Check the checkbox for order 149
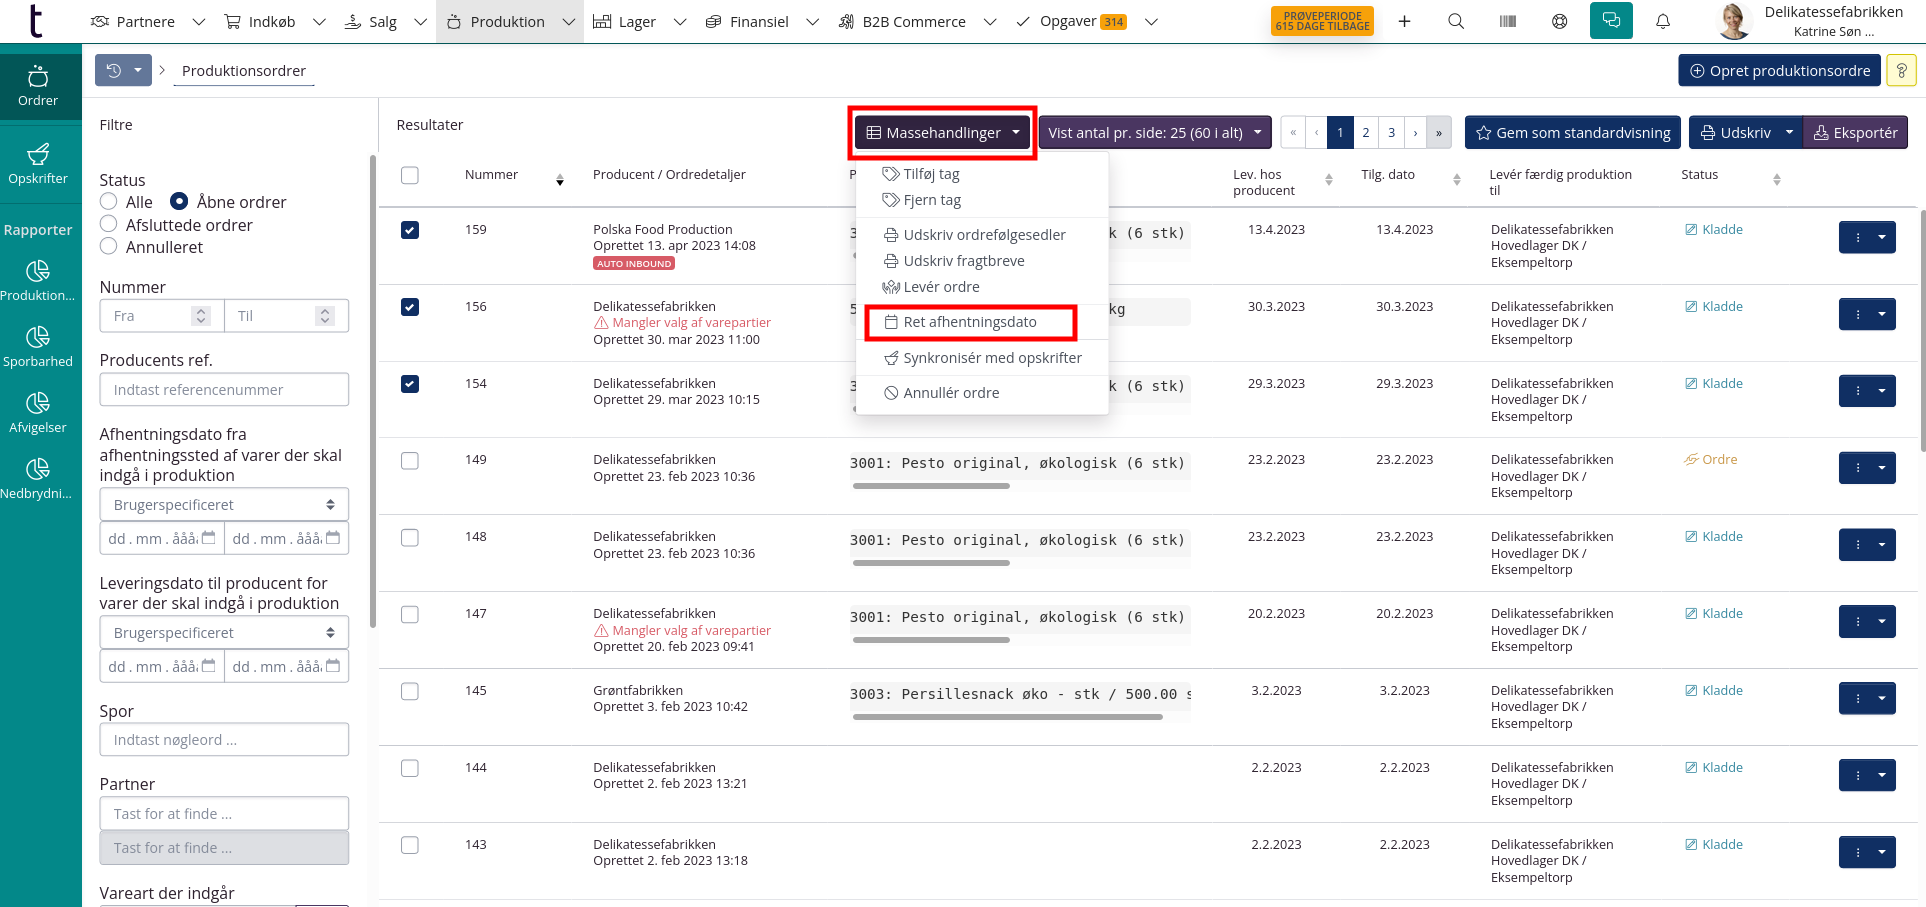 410,461
